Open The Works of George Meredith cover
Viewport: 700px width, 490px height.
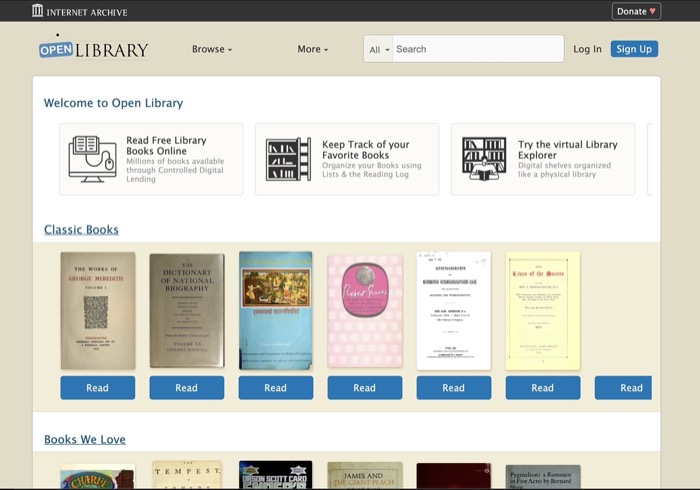[x=98, y=311]
